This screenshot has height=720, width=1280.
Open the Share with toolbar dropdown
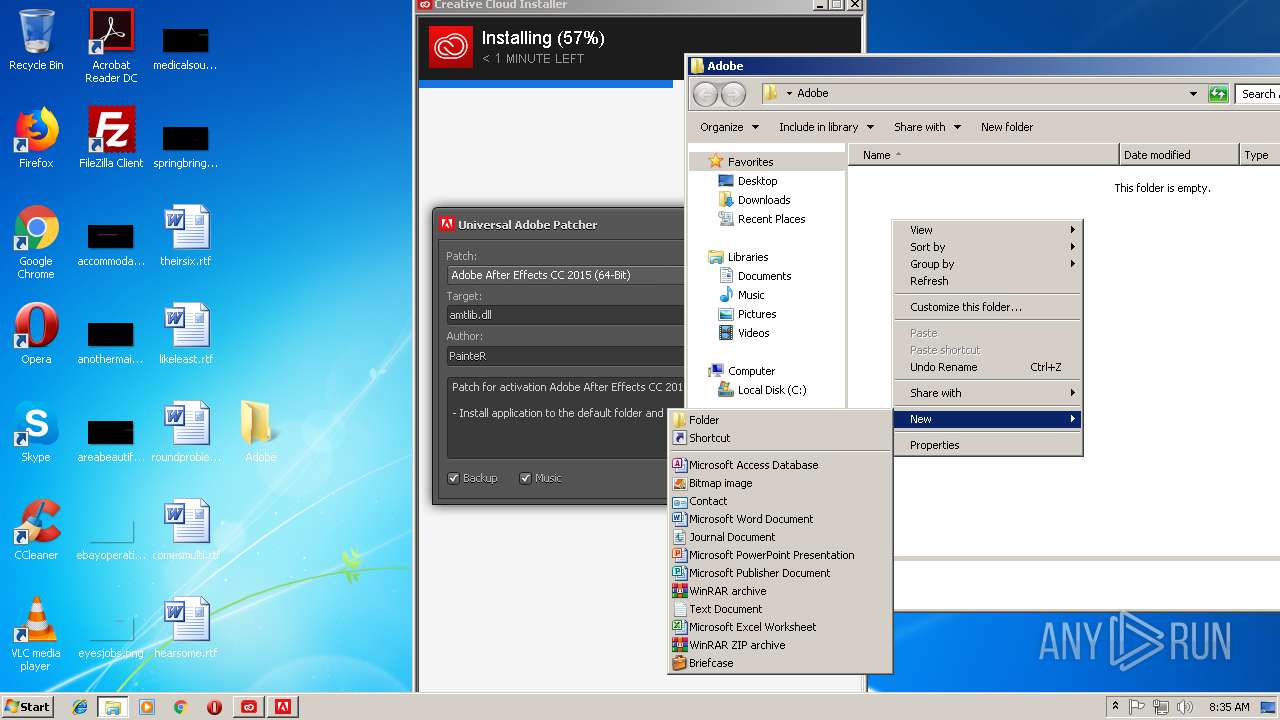point(927,127)
